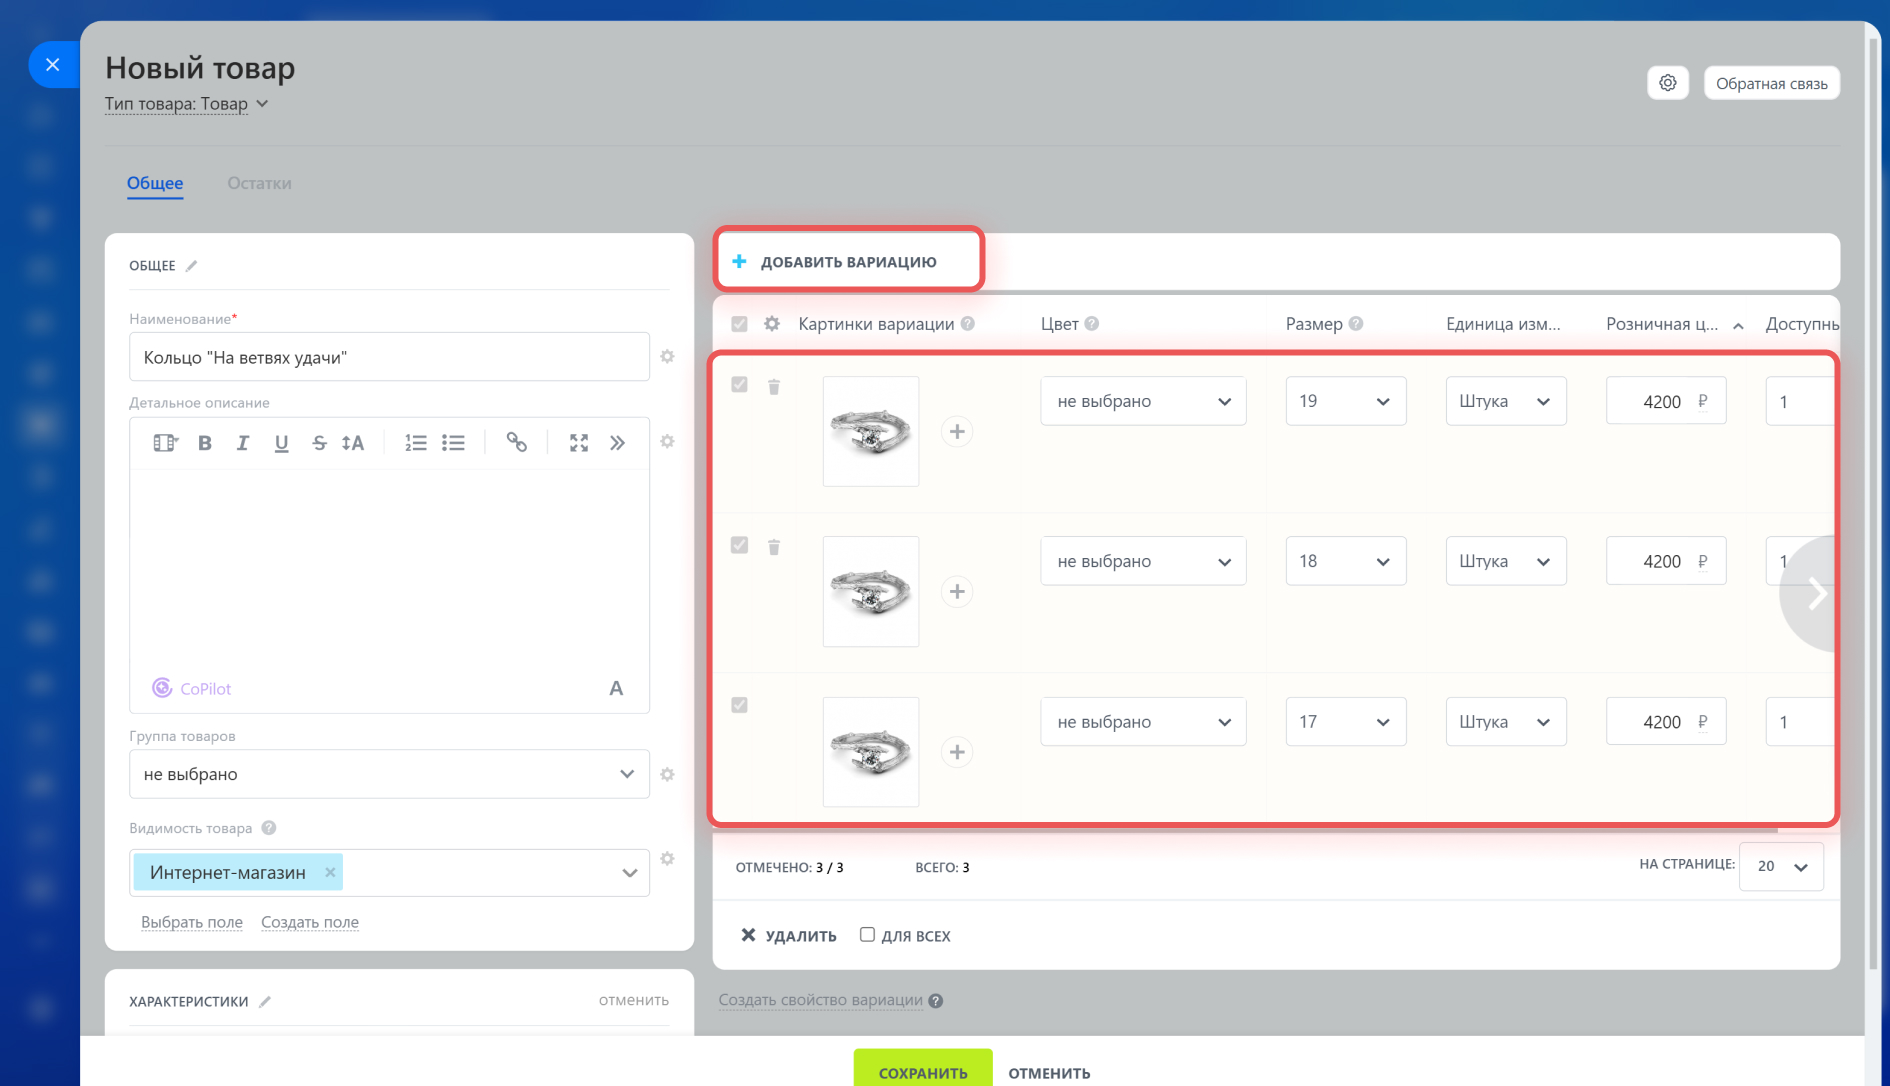The height and width of the screenshot is (1086, 1890).
Task: Click ДОБАВИТЬ ВАРИАЦИЮ button
Action: tap(848, 261)
